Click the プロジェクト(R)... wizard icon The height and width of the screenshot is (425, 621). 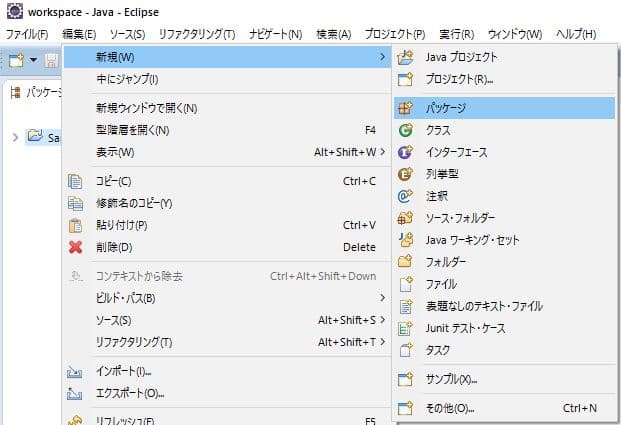coord(405,80)
